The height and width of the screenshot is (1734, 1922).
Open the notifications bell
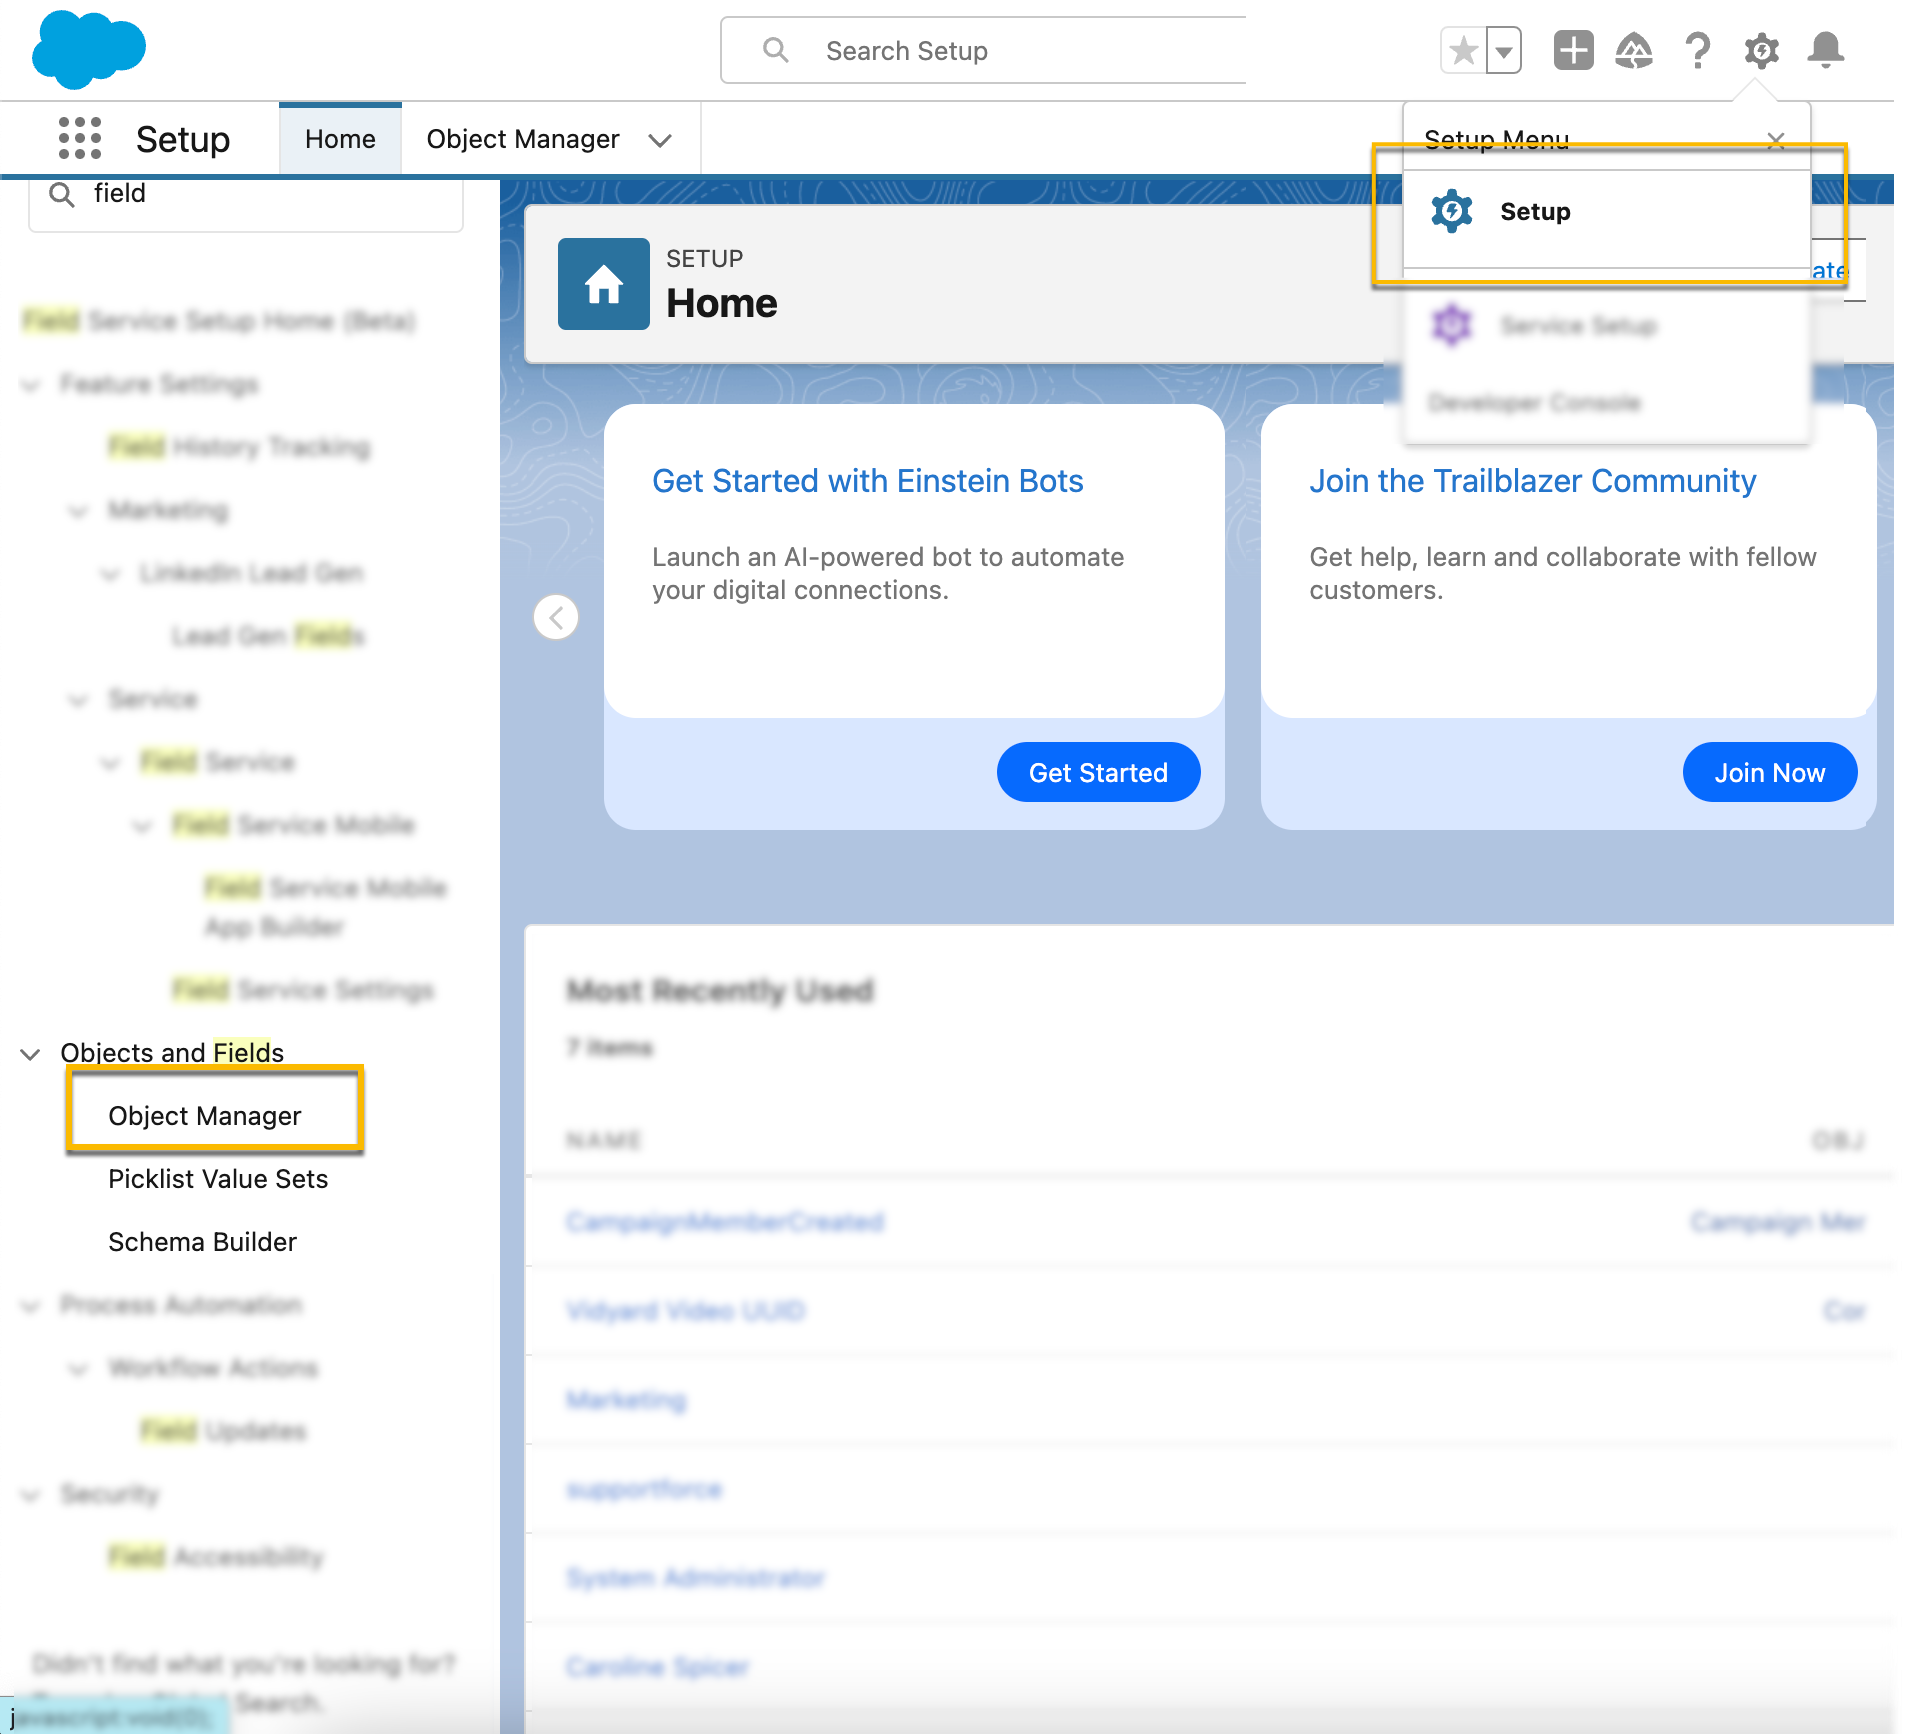1825,50
